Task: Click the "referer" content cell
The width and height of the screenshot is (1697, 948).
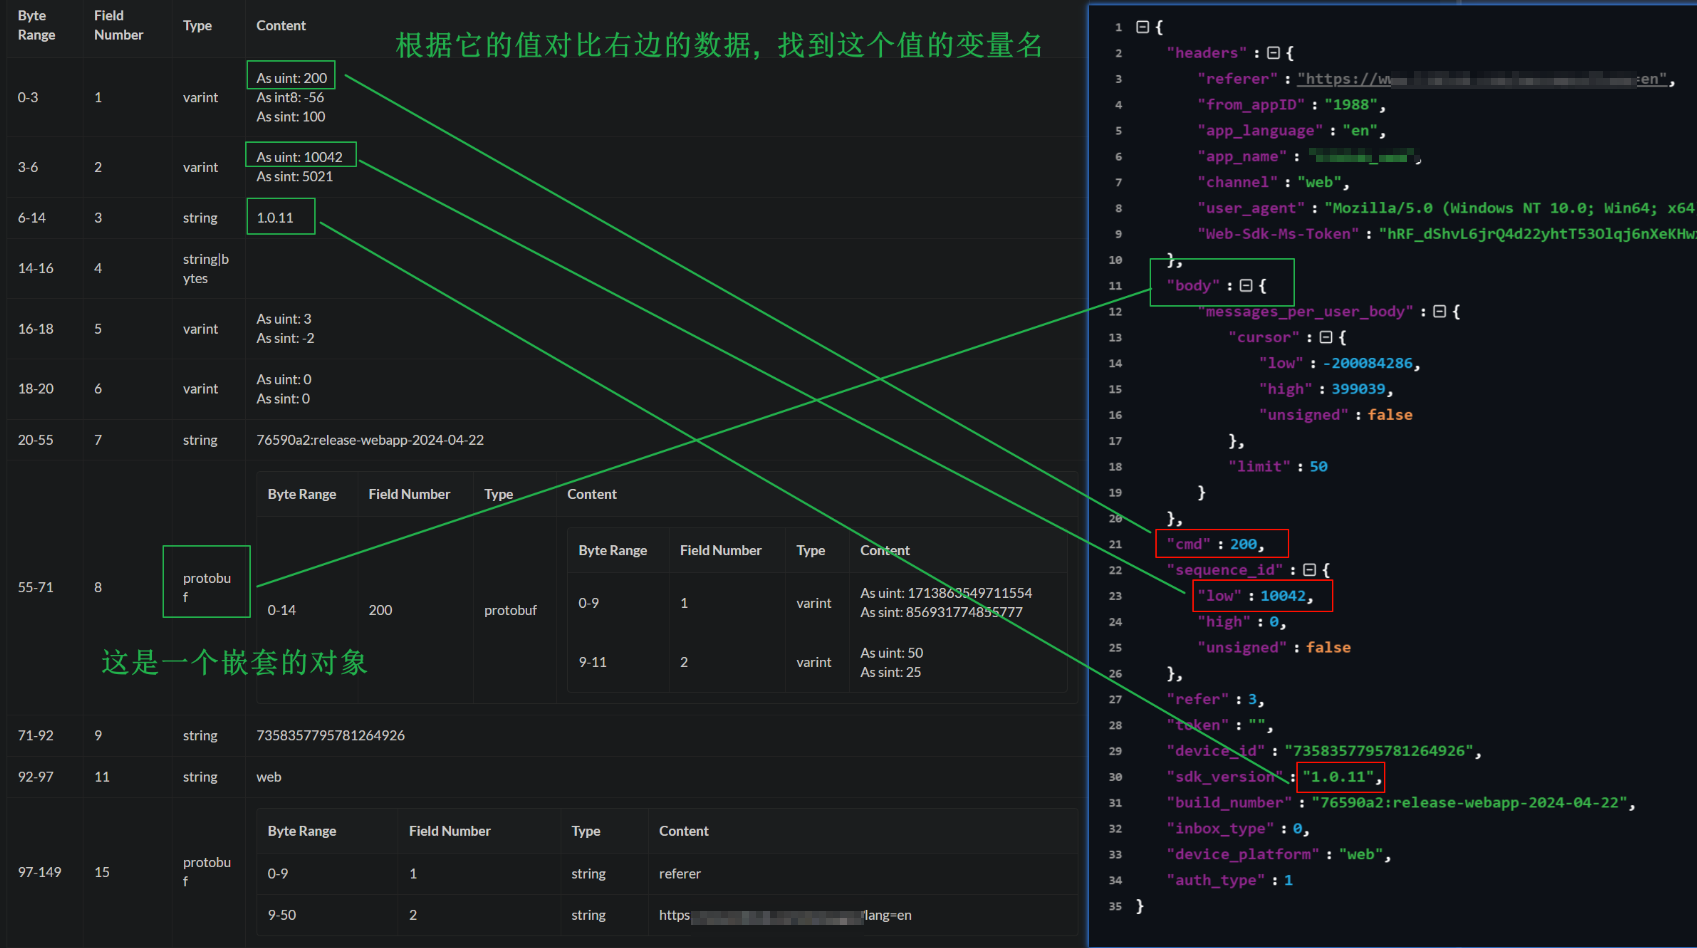Action: [680, 874]
